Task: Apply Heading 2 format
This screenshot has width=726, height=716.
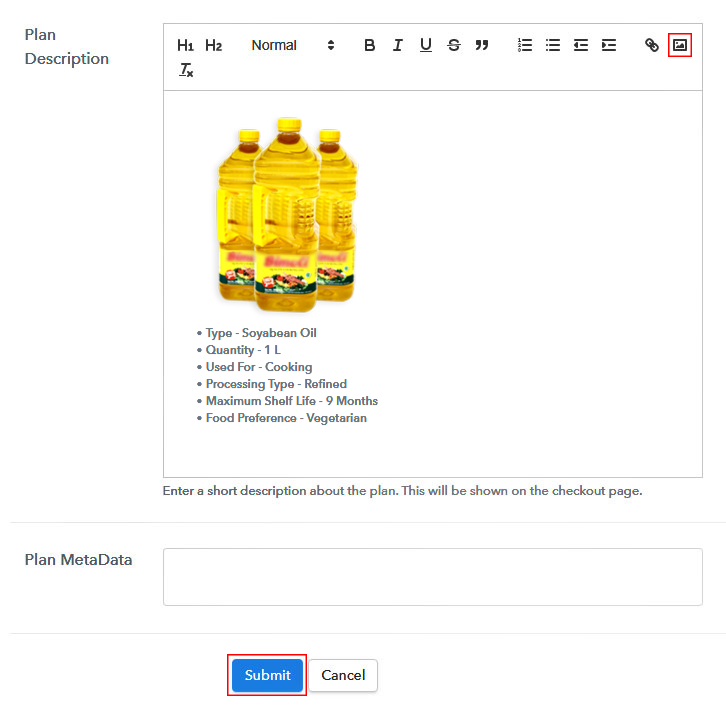Action: [213, 45]
